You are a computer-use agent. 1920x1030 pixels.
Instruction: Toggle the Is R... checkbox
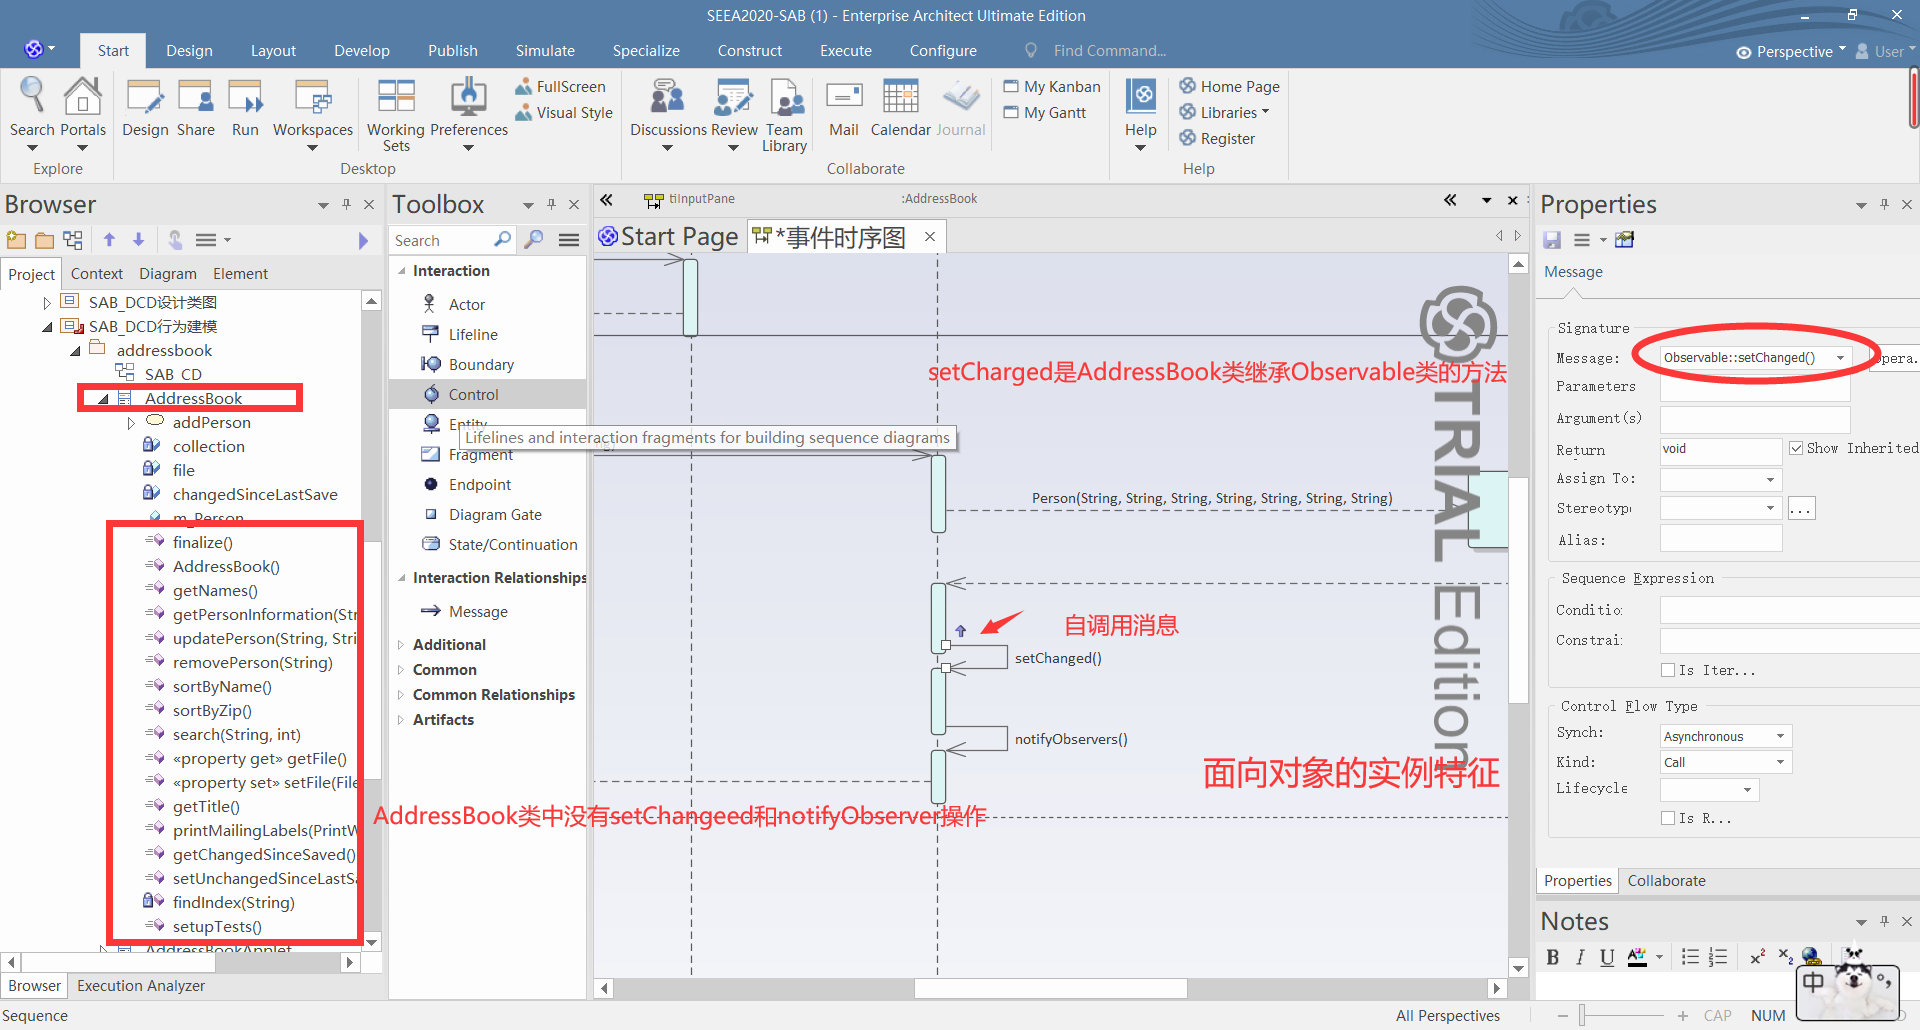pos(1668,818)
